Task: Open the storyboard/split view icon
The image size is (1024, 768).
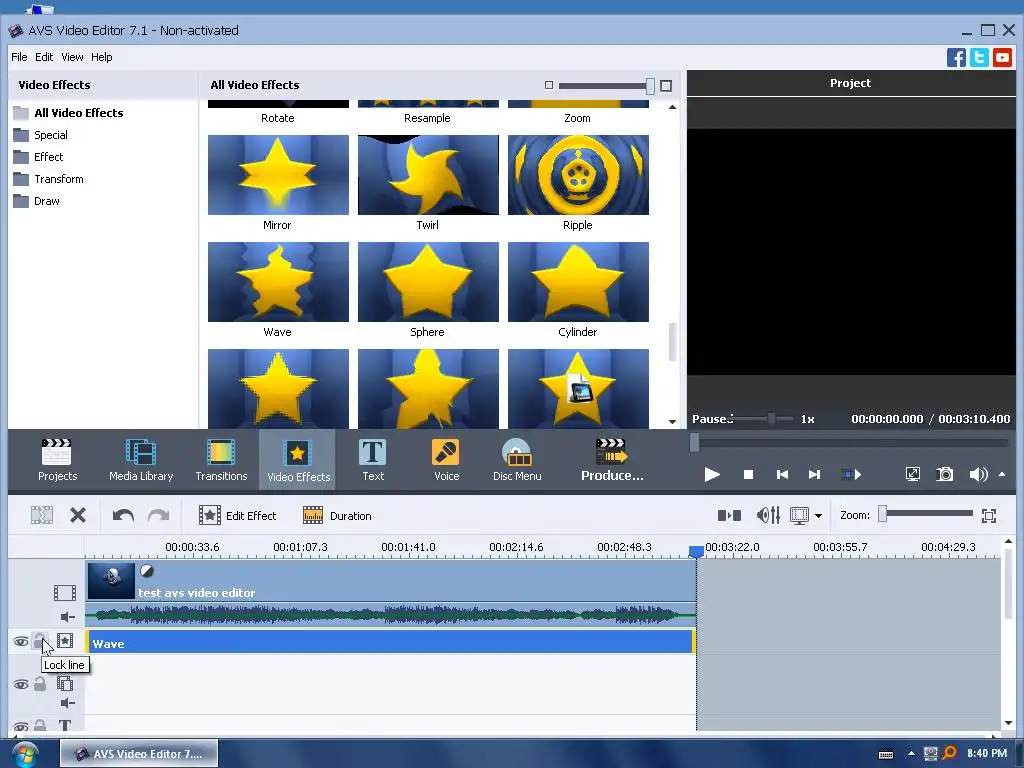Action: [729, 516]
